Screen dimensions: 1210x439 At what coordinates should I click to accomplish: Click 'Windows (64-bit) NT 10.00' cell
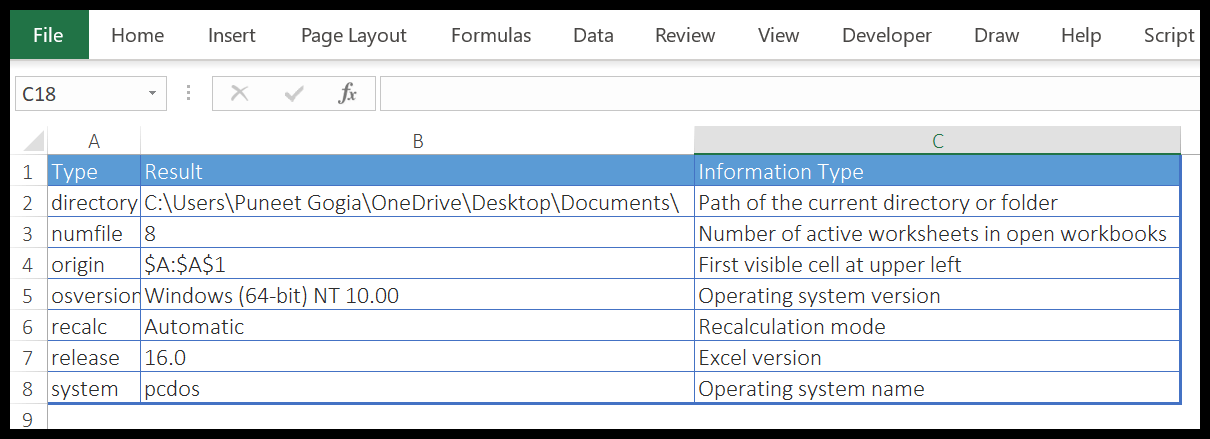pyautogui.click(x=418, y=295)
